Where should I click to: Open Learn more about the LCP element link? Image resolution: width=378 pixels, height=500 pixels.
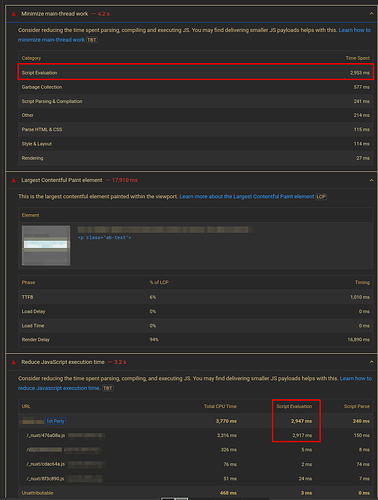[x=247, y=197]
